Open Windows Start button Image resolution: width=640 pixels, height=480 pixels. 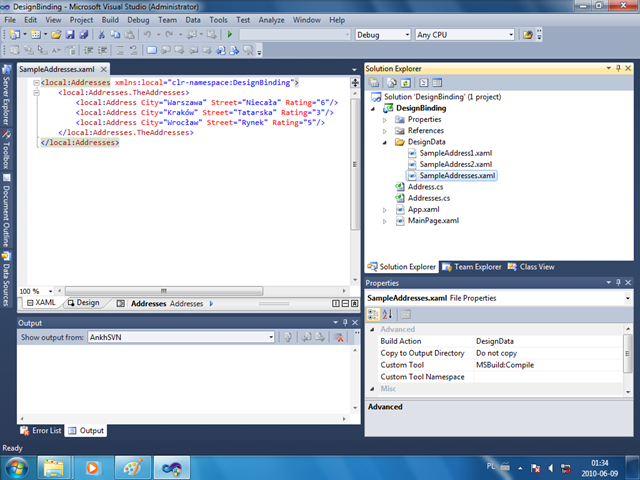click(16, 468)
